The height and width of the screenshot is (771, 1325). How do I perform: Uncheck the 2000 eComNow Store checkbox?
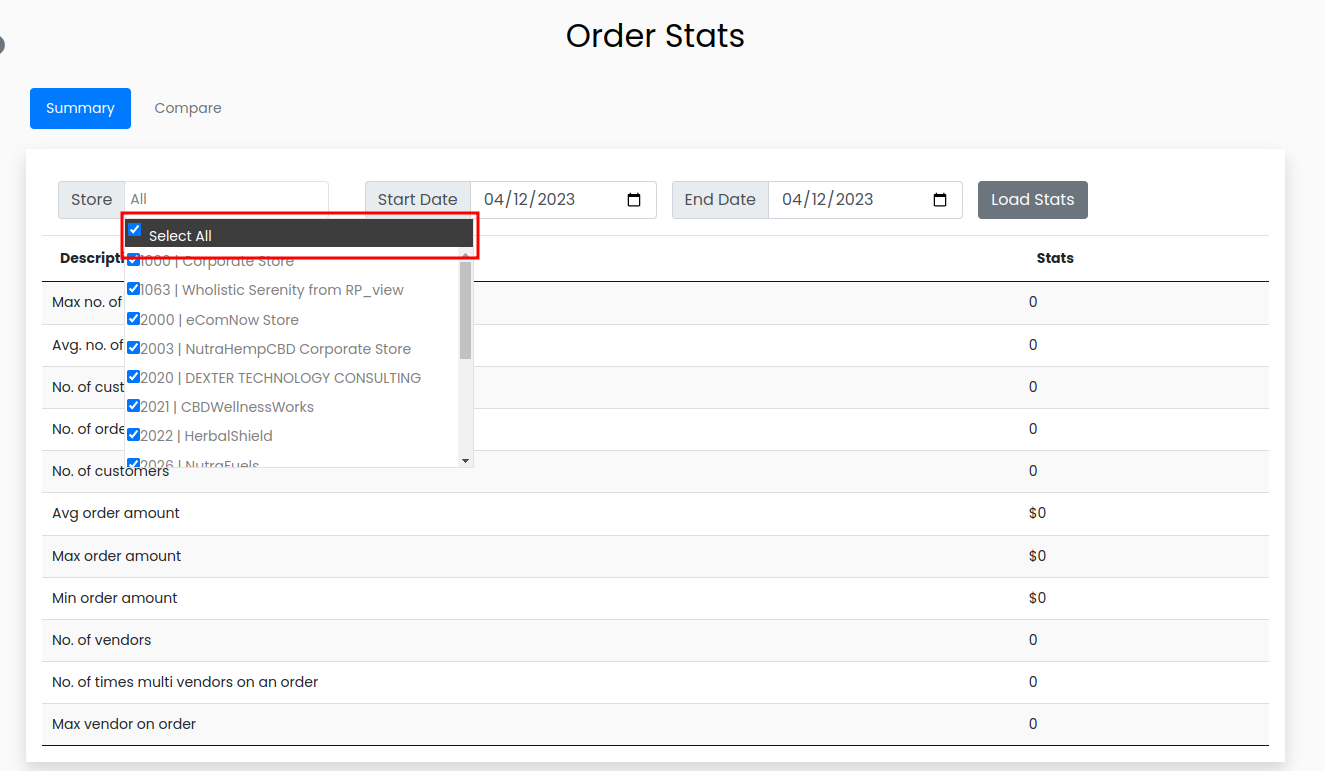(133, 319)
